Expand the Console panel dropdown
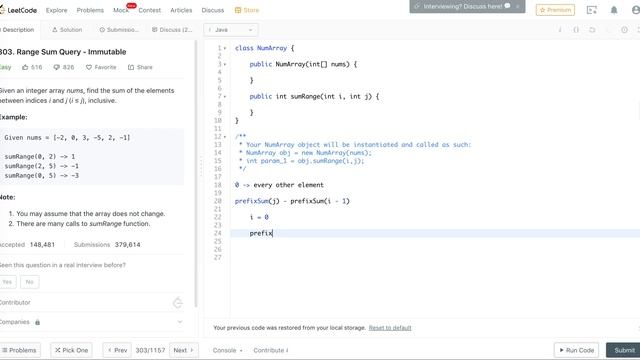Screen dimensions: 640x360 (x=228, y=350)
